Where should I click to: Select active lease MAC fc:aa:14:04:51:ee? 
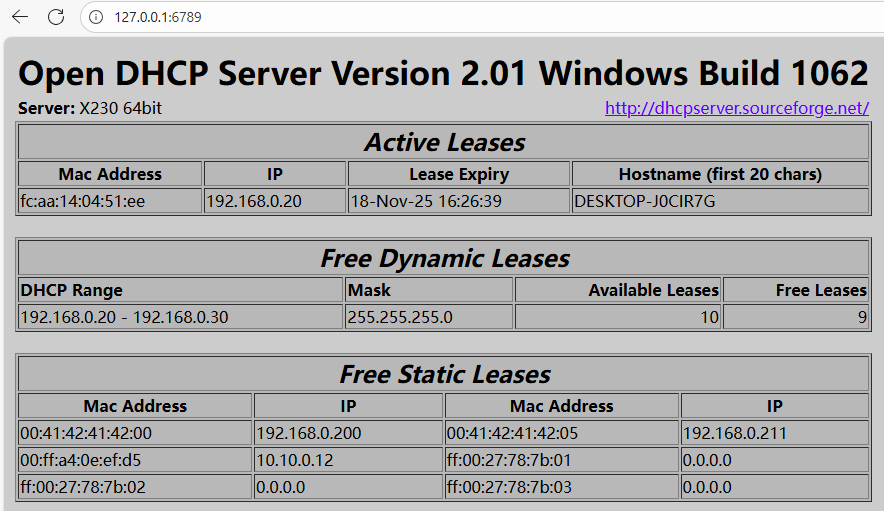pos(83,201)
